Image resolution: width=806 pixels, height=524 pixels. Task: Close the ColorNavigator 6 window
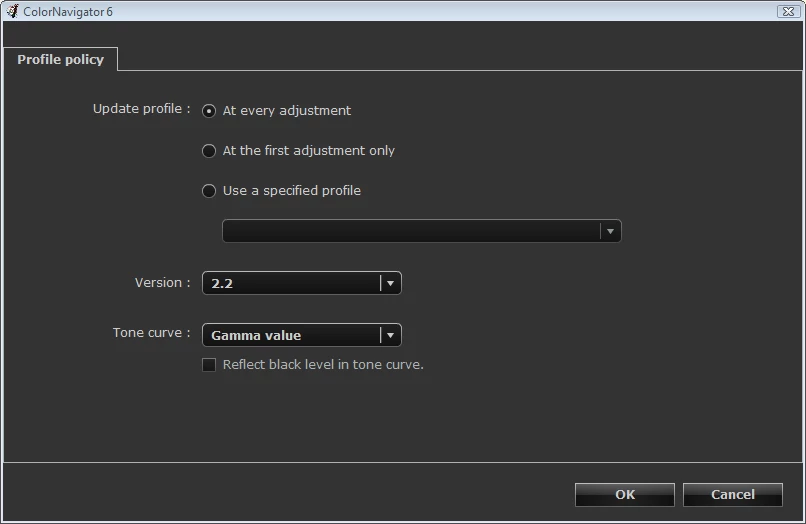788,11
